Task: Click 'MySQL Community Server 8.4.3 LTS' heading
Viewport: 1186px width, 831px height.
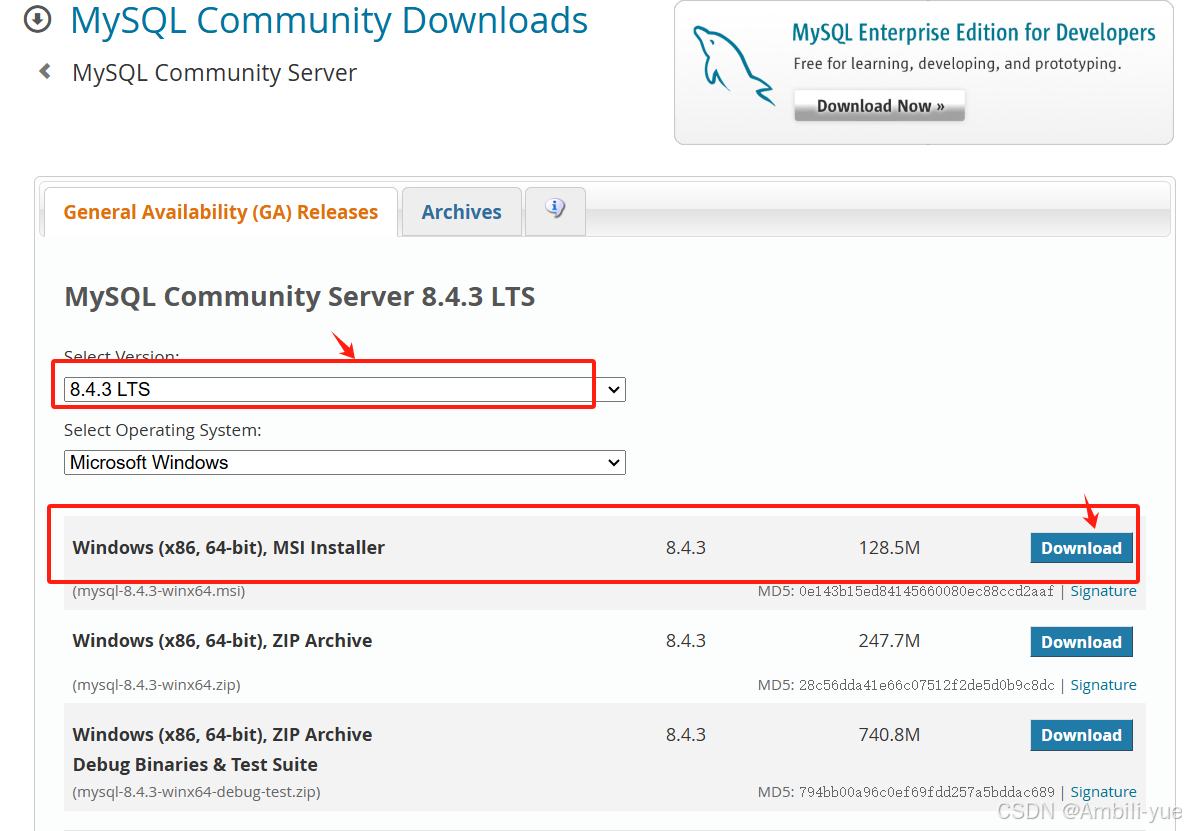Action: [300, 296]
